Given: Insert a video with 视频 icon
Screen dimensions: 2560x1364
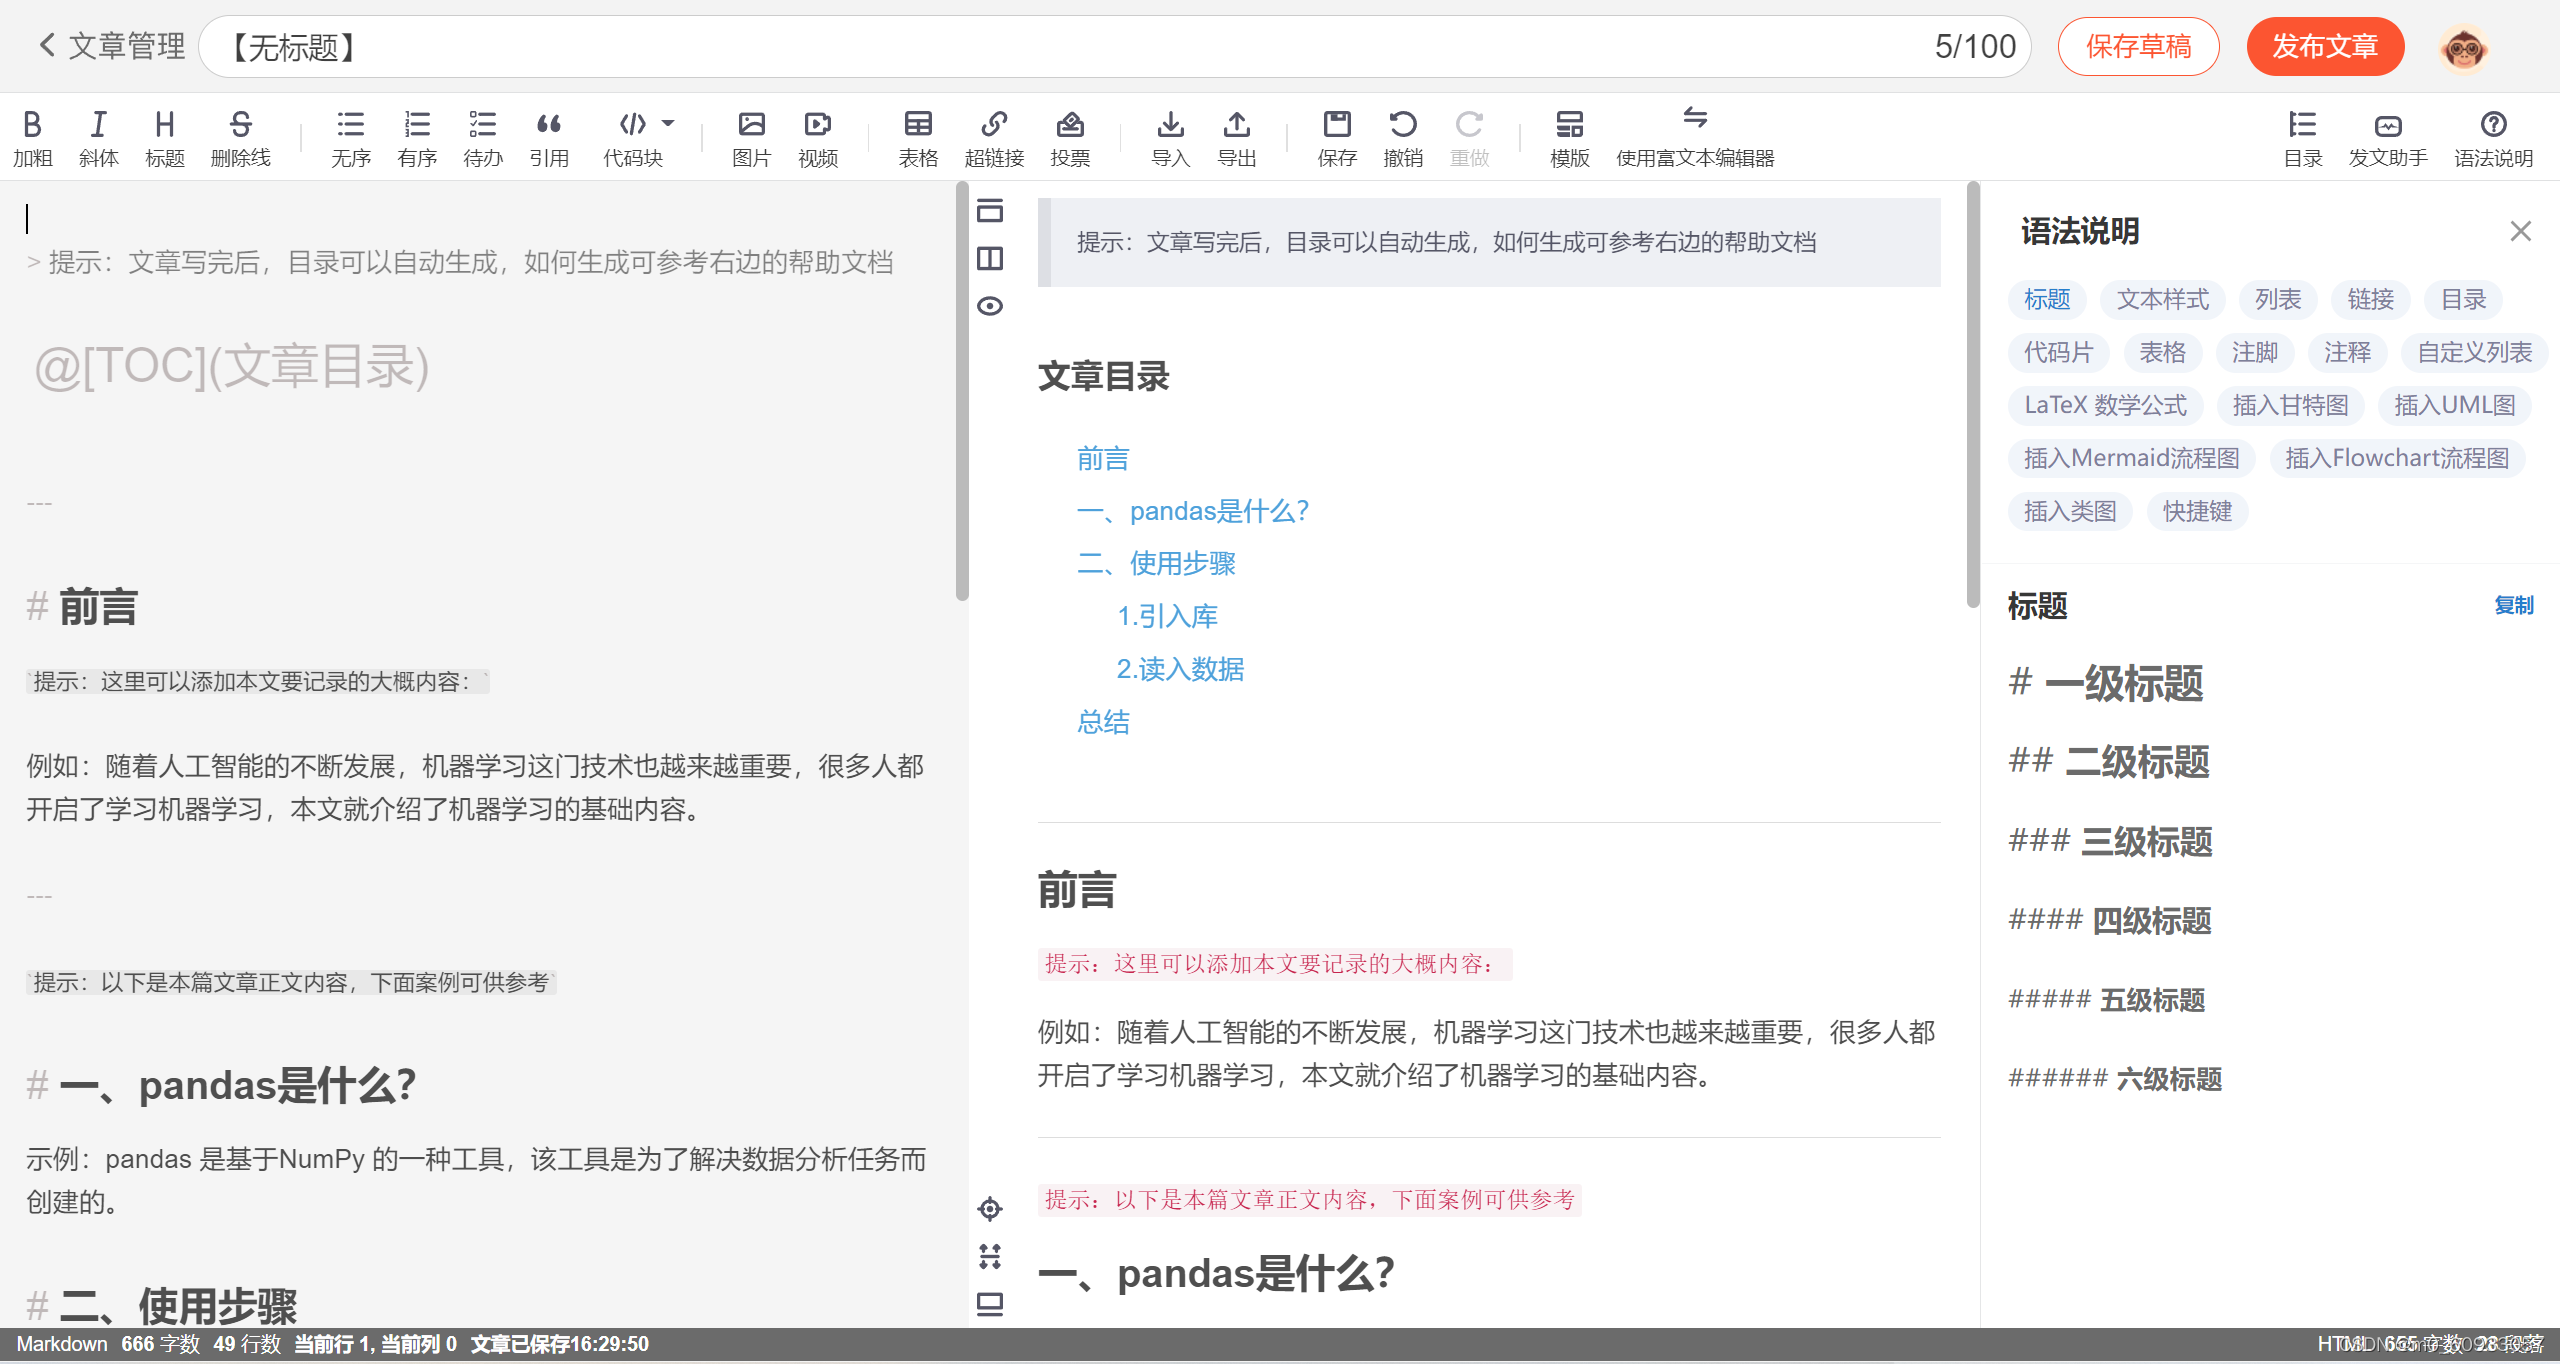Looking at the screenshot, I should [818, 138].
